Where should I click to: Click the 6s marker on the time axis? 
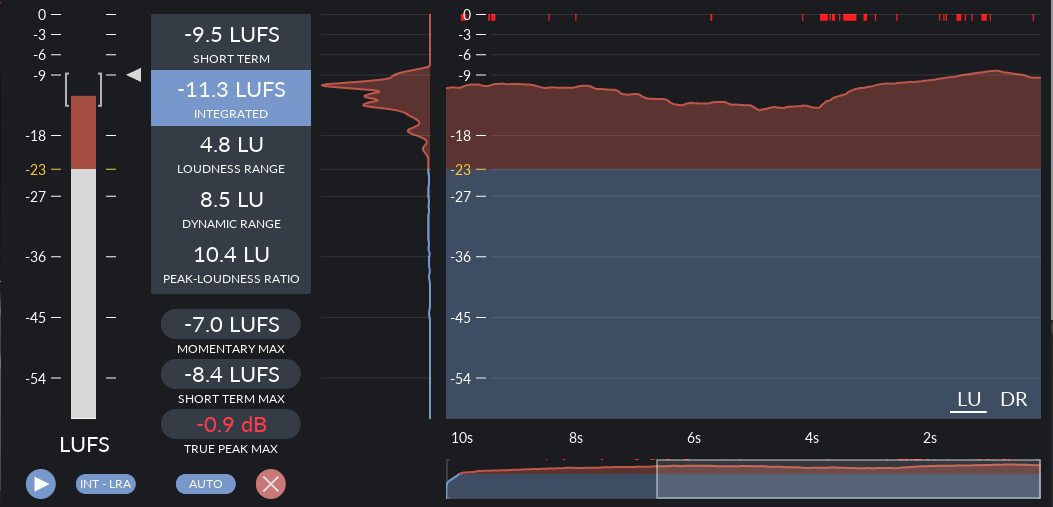coord(694,438)
